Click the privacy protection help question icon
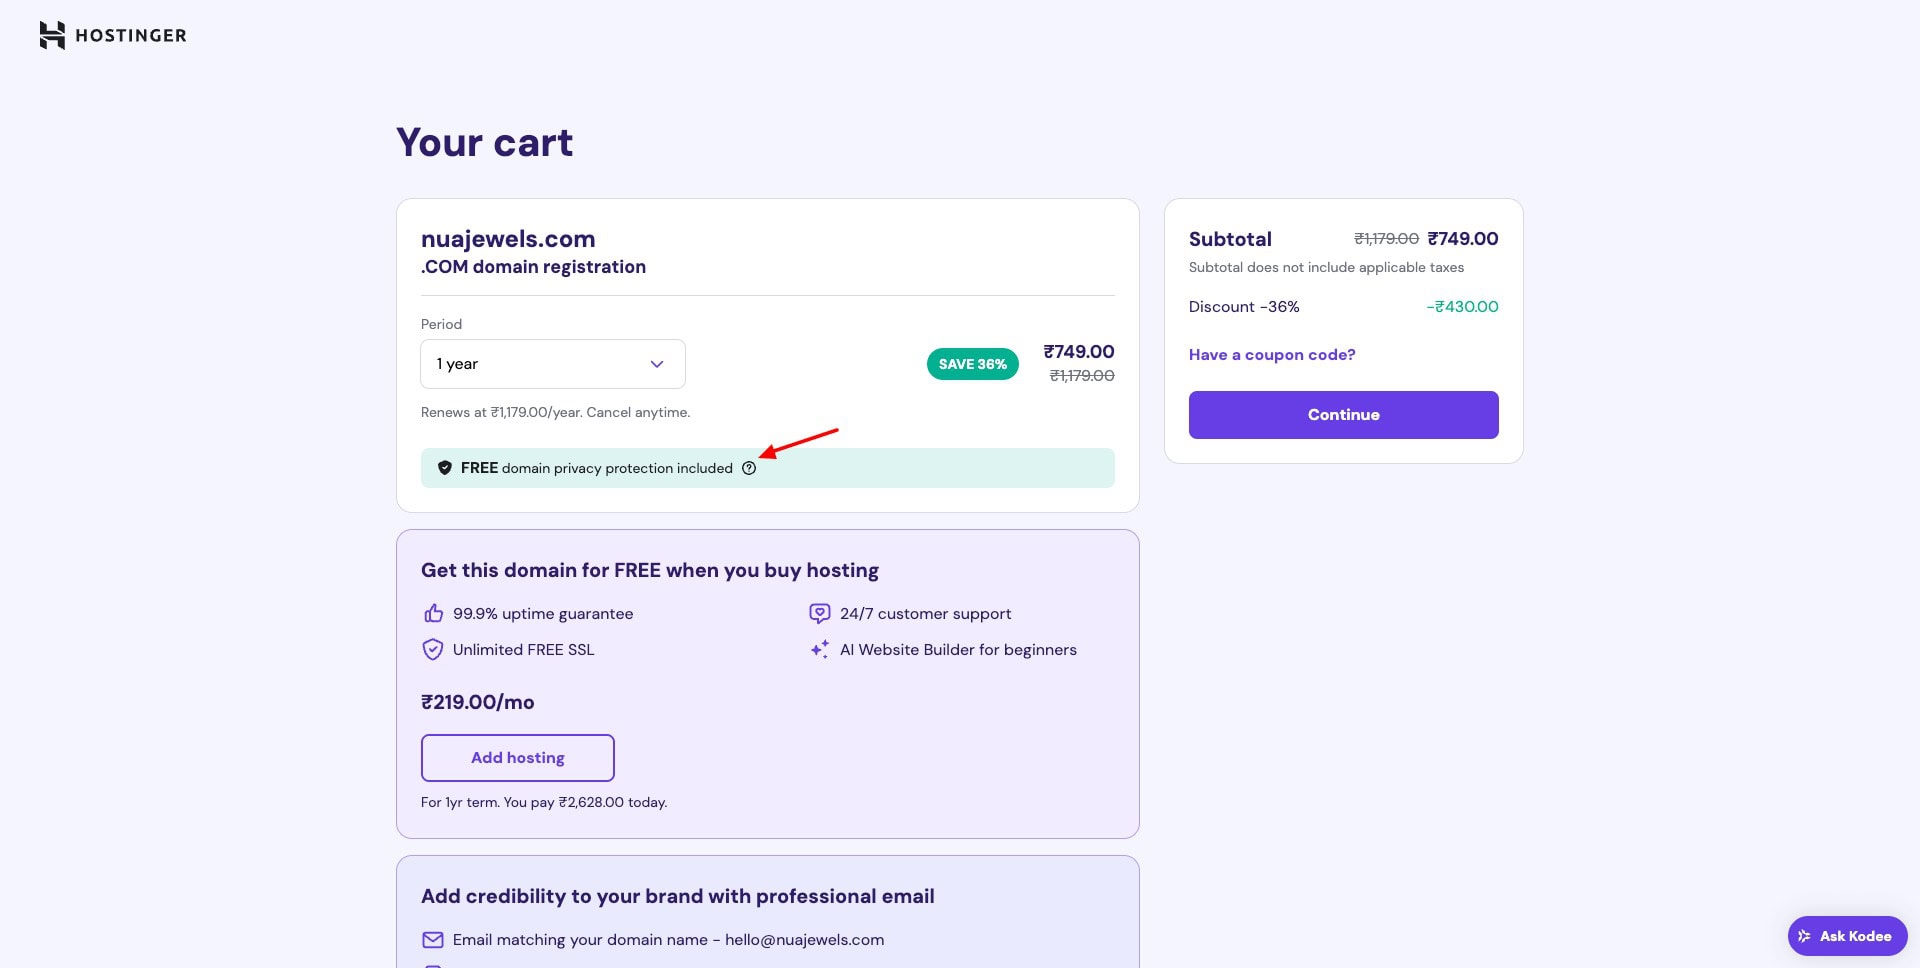 point(749,468)
